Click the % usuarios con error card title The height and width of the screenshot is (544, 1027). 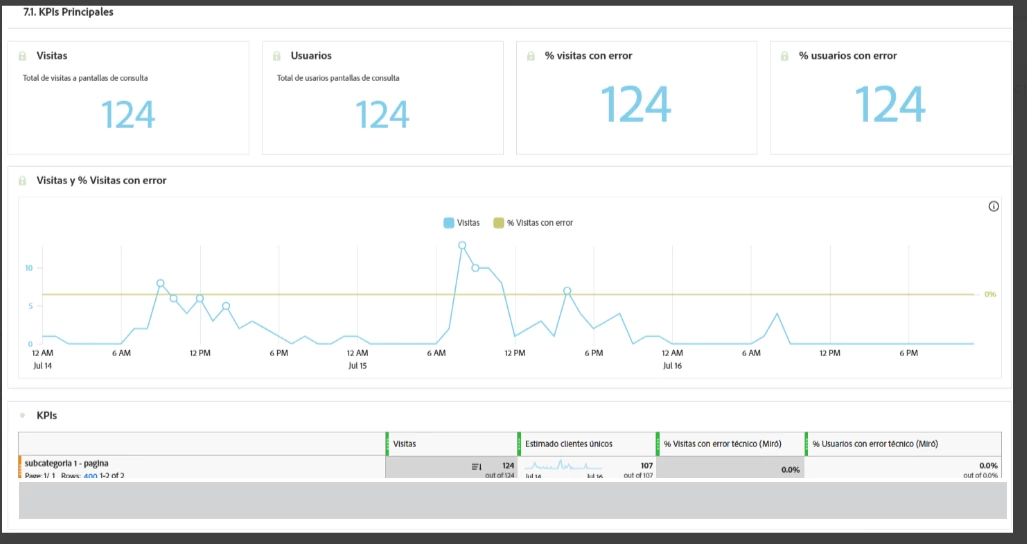tap(848, 56)
